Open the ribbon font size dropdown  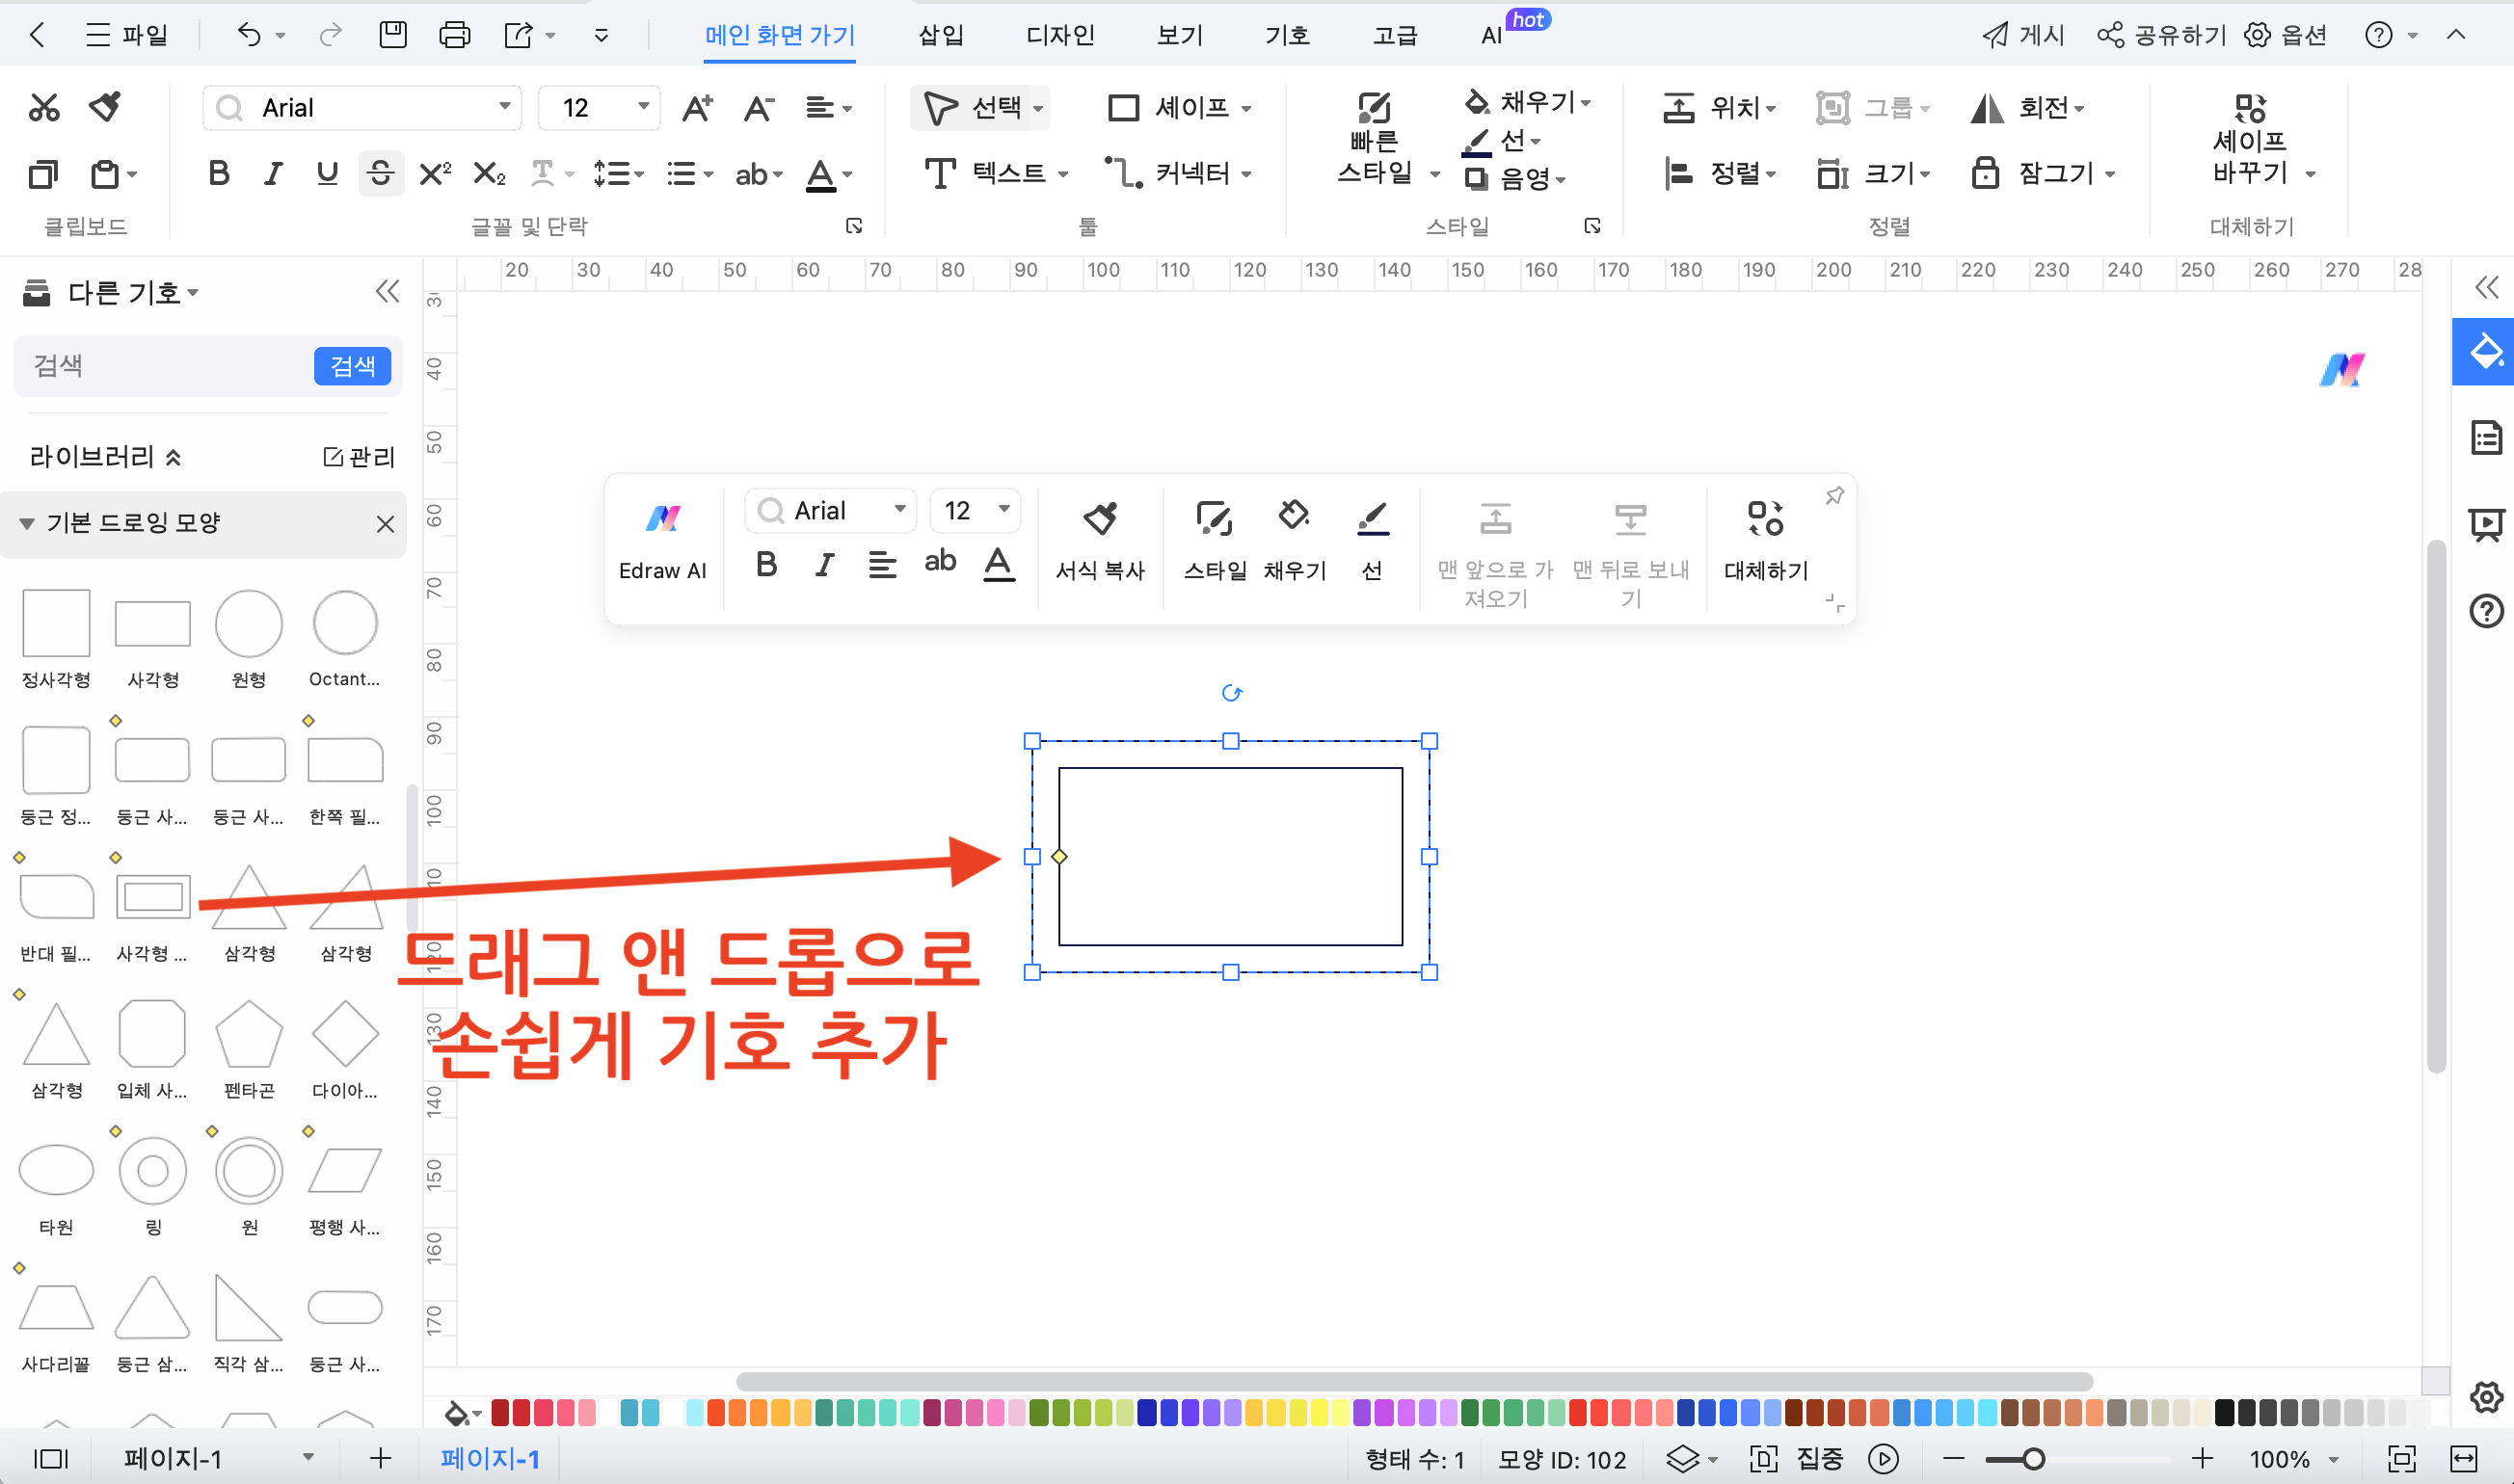(x=643, y=107)
